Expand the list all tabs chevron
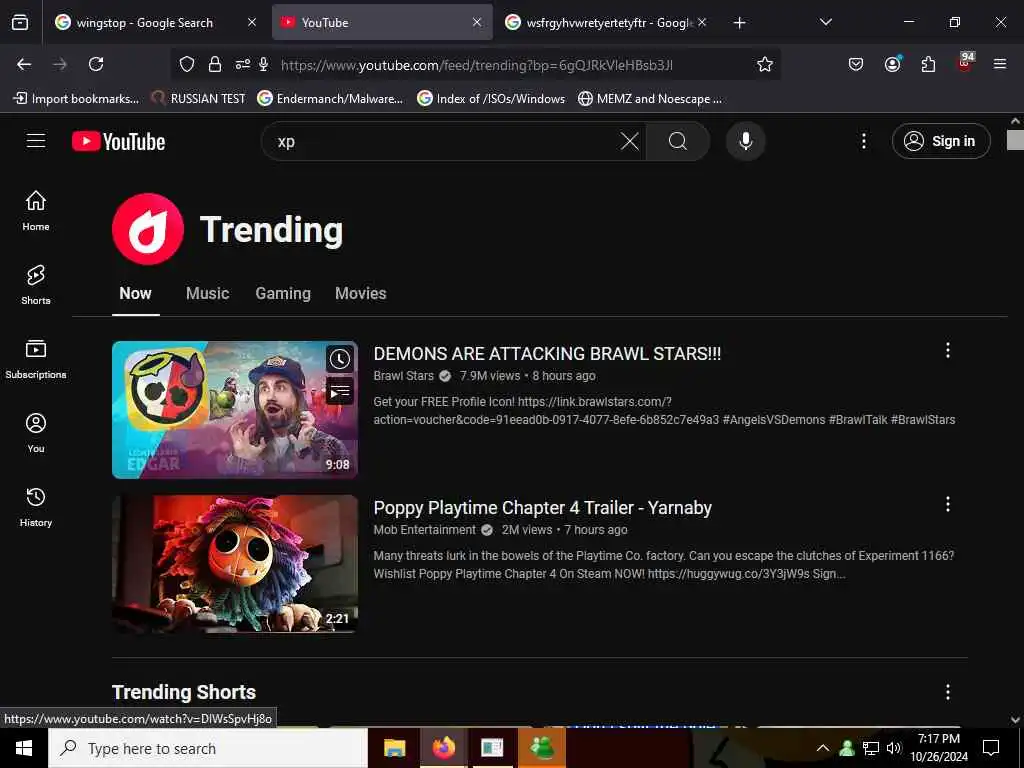The width and height of the screenshot is (1024, 768). click(x=825, y=22)
